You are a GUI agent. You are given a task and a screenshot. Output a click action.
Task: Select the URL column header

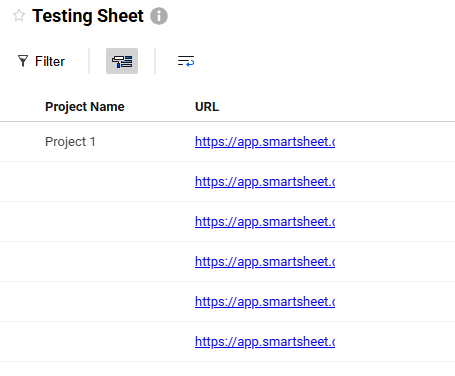tap(207, 107)
